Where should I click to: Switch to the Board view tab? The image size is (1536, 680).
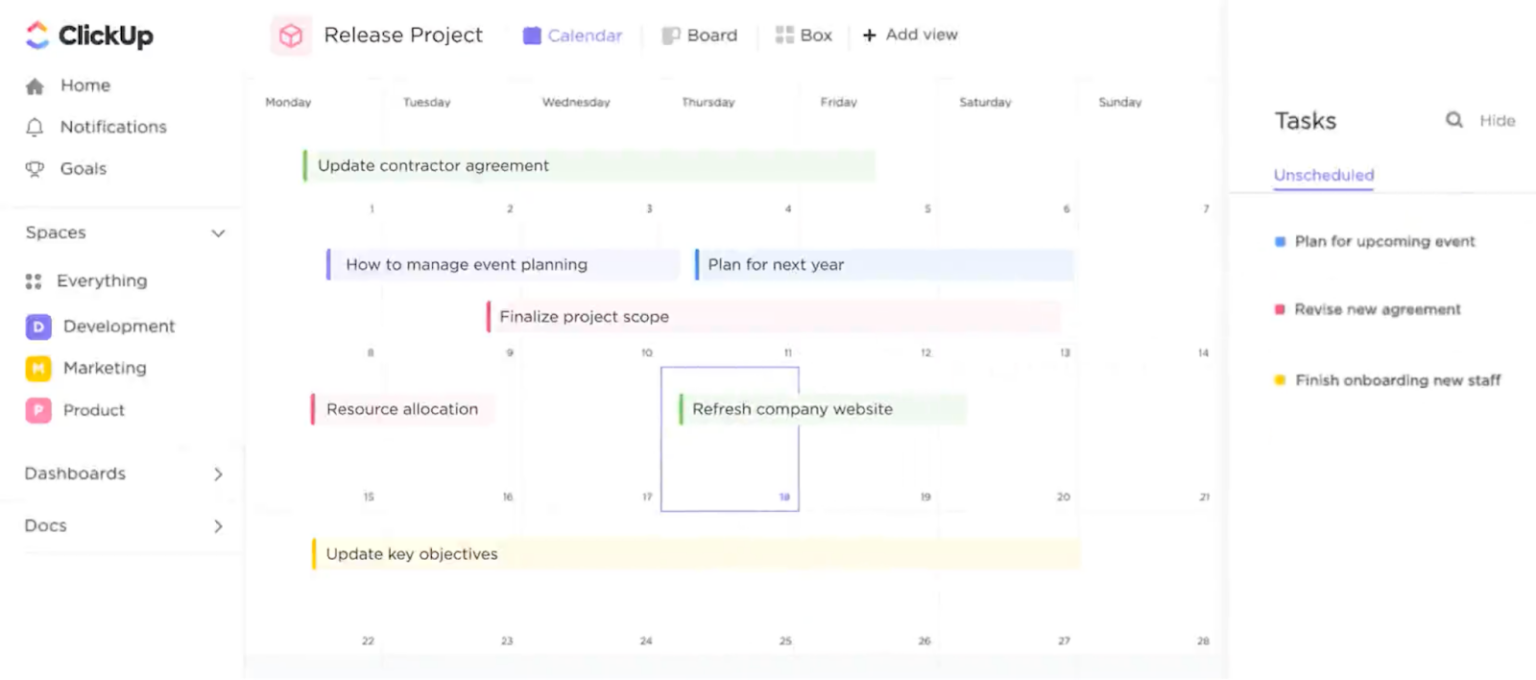pyautogui.click(x=700, y=35)
